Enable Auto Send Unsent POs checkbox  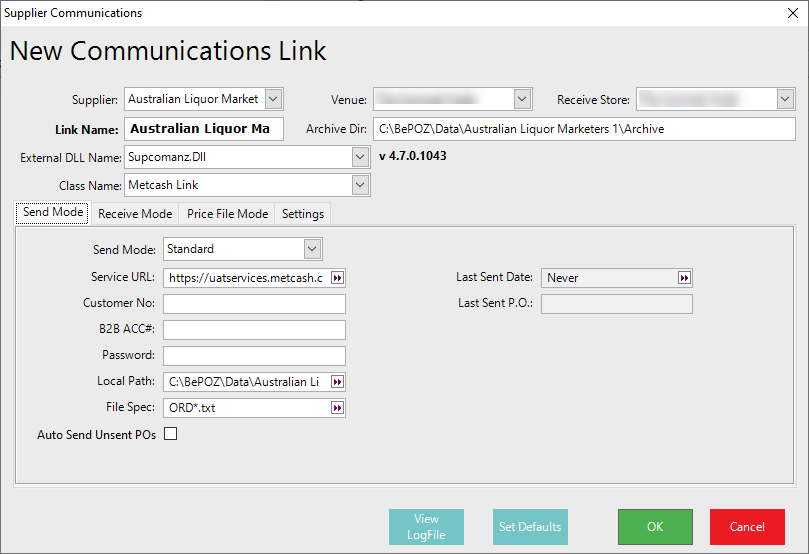pos(170,434)
